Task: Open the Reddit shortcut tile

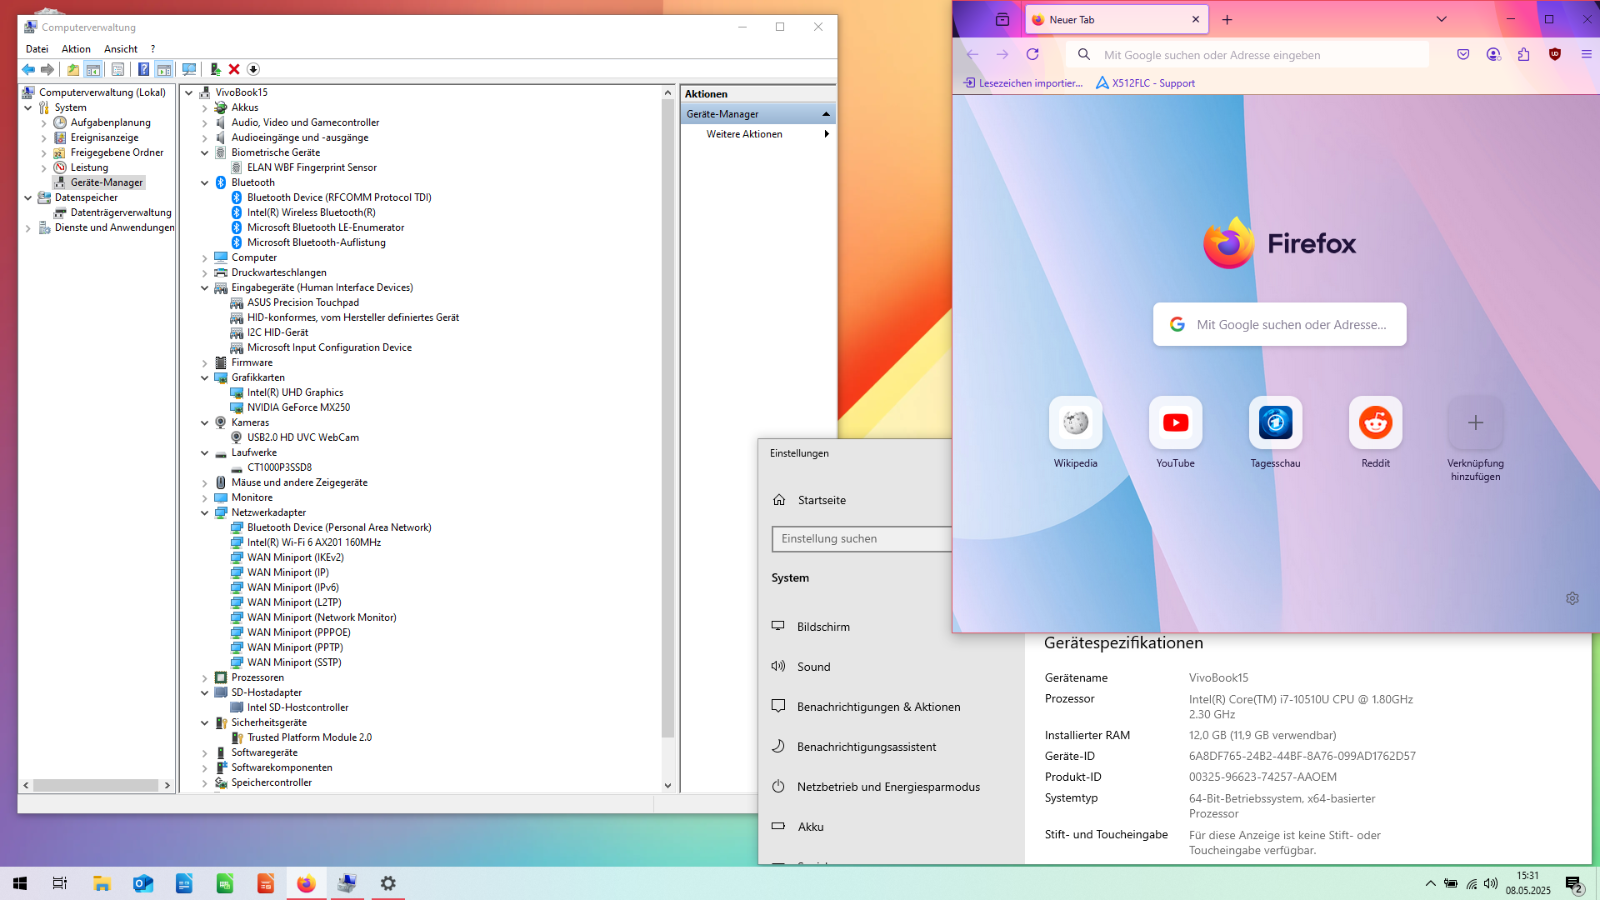Action: pos(1376,423)
